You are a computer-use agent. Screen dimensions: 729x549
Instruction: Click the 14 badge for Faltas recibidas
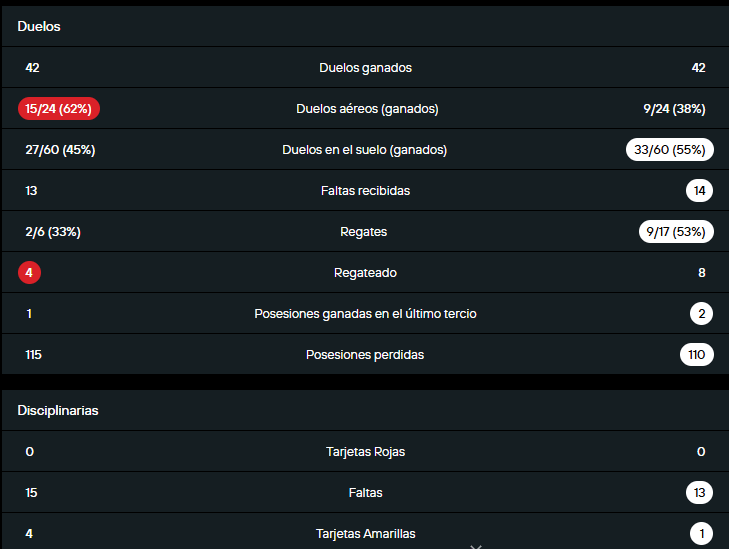click(700, 190)
